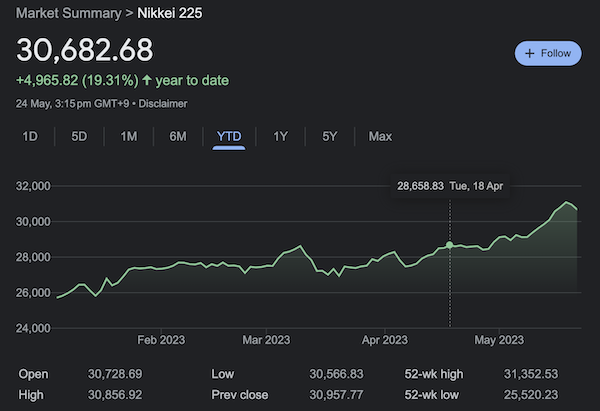600x411 pixels.
Task: Select the Max range tab
Action: click(x=380, y=136)
